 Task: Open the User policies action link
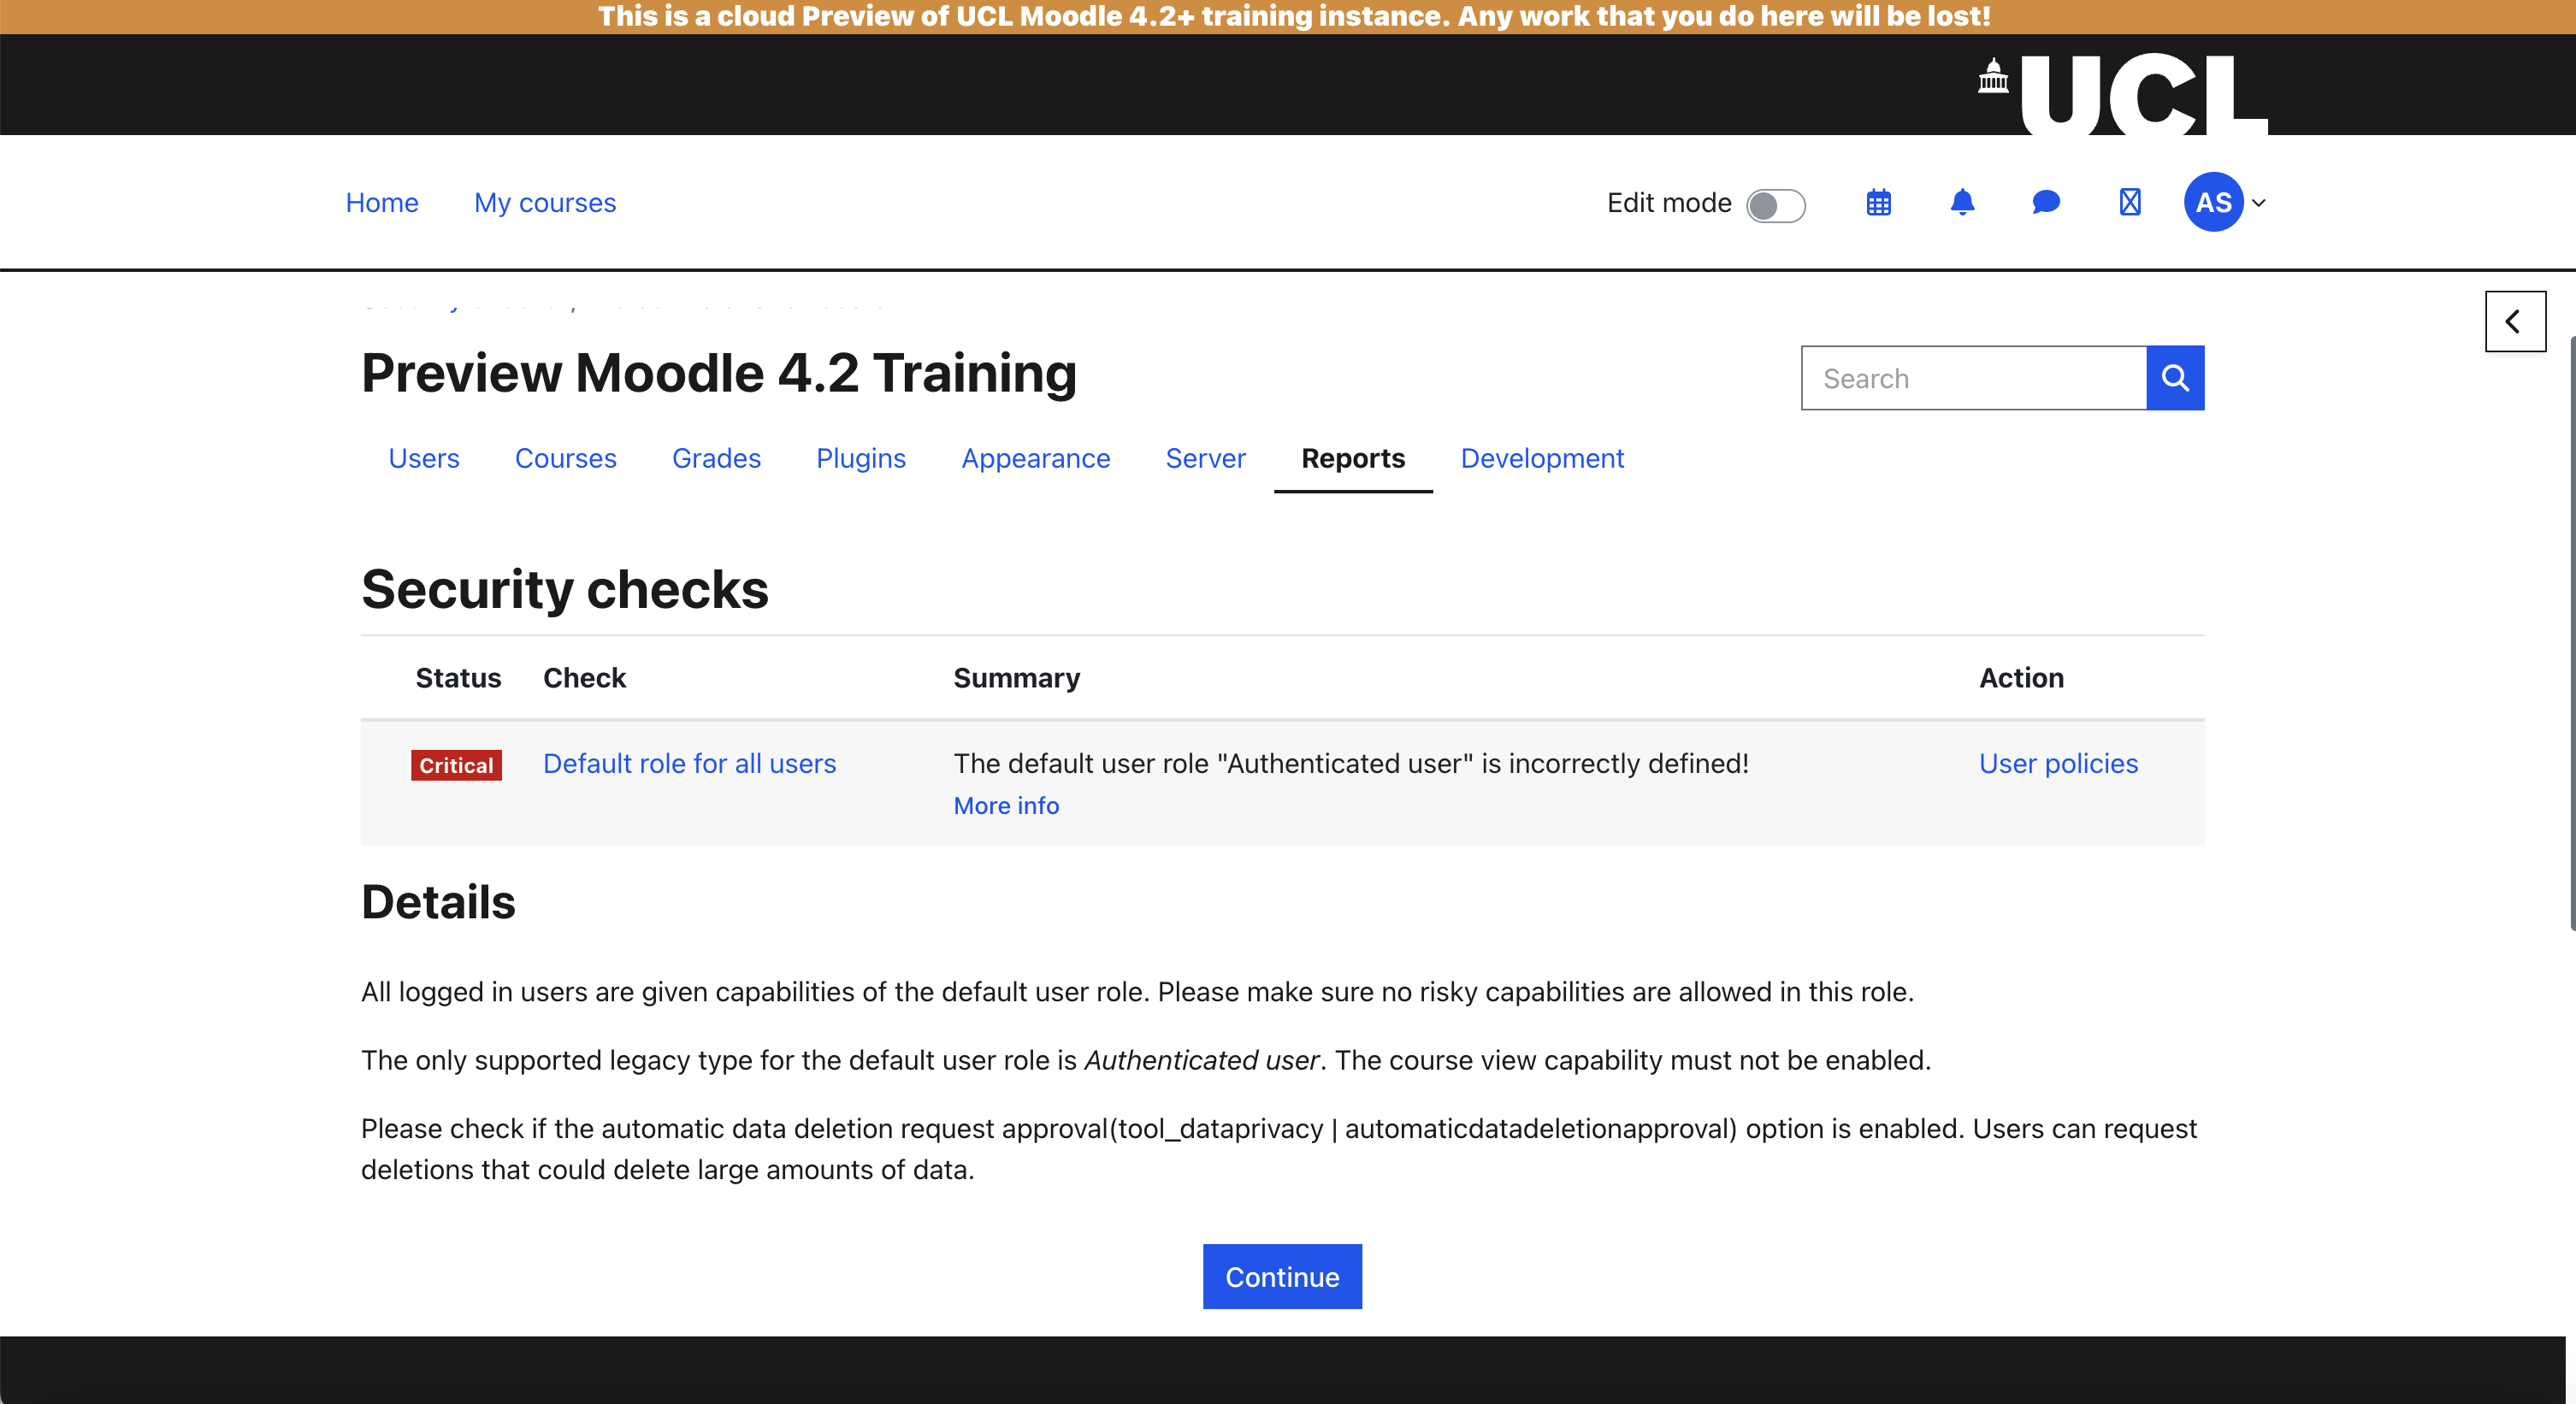click(2058, 764)
